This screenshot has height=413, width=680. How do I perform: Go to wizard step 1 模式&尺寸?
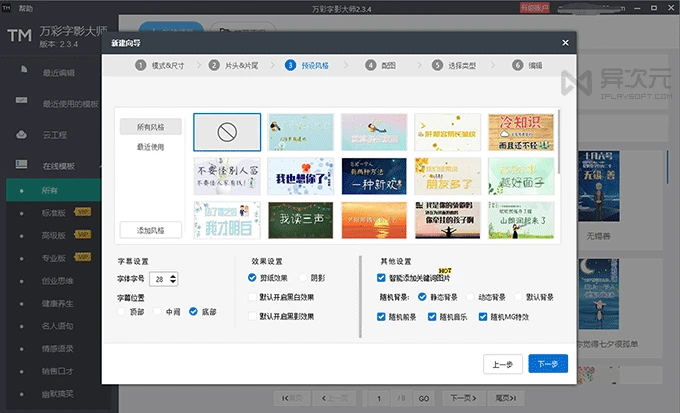pyautogui.click(x=160, y=66)
